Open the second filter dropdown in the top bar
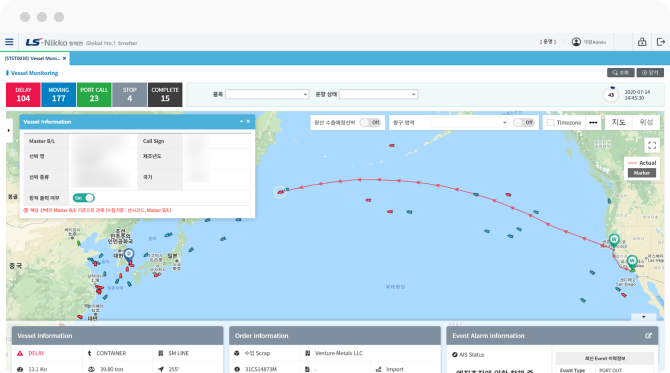Screen dimensions: 670x373 (379, 94)
